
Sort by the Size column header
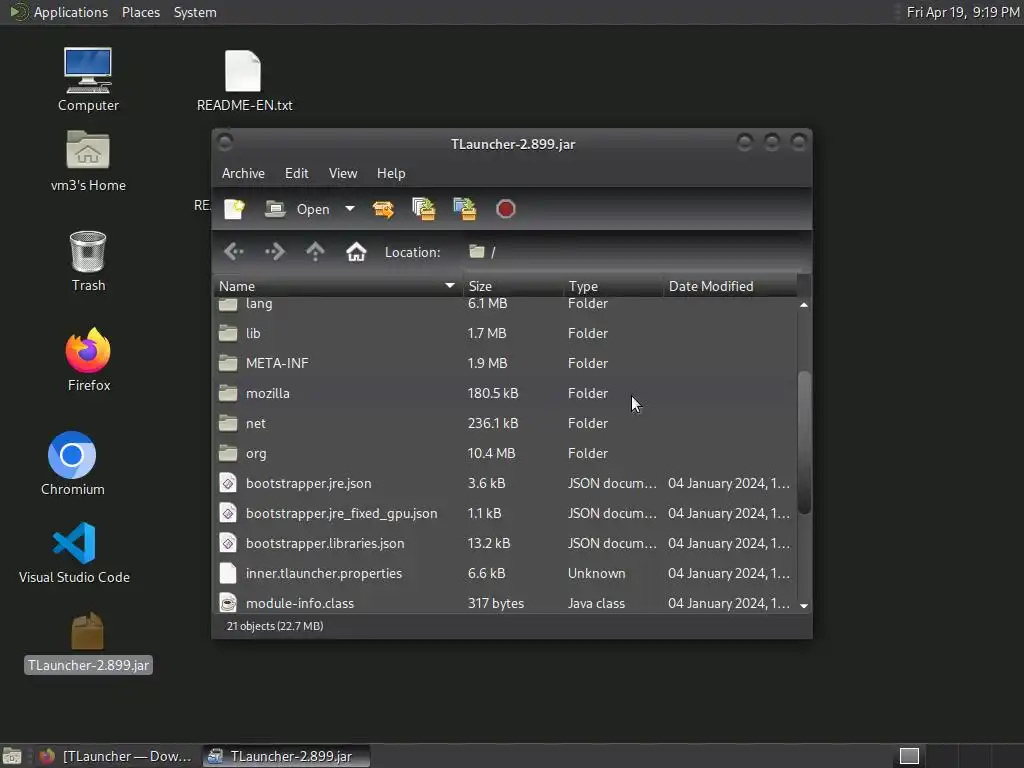point(513,286)
